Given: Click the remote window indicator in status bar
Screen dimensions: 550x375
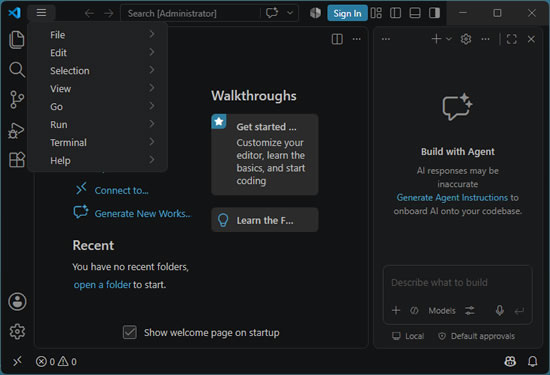Looking at the screenshot, I should point(17,361).
